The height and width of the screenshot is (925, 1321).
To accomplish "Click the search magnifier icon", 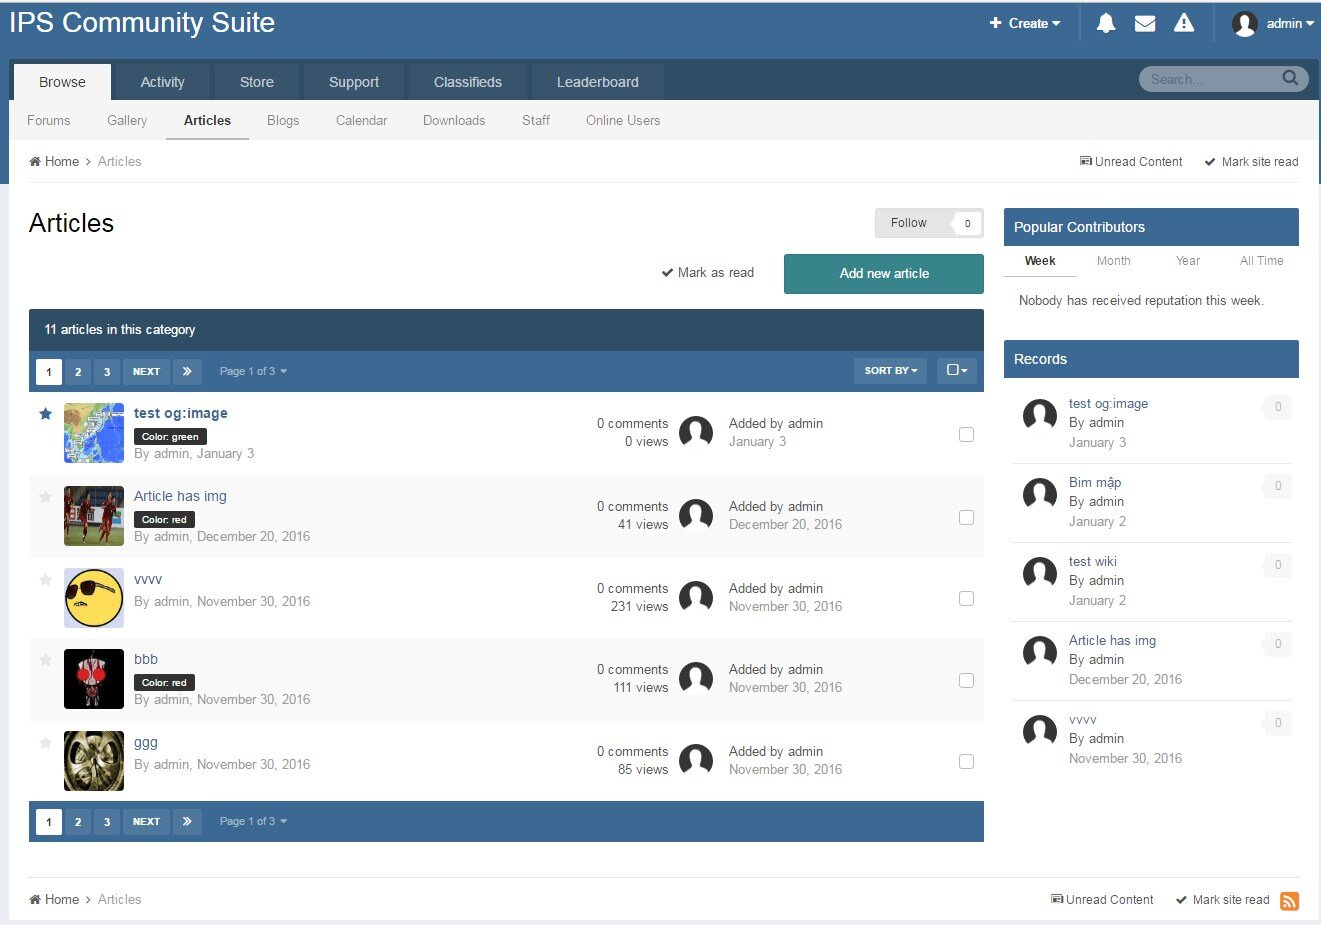I will [x=1290, y=78].
